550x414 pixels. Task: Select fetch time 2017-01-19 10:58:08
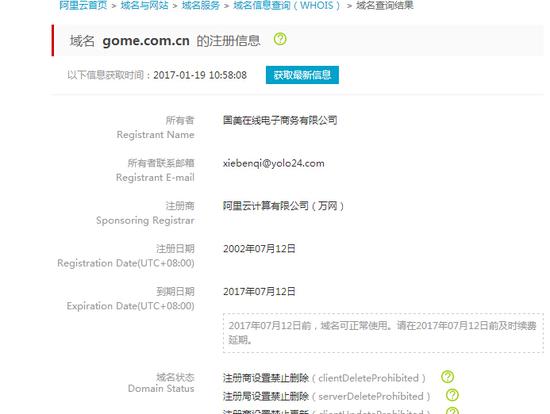coord(200,75)
